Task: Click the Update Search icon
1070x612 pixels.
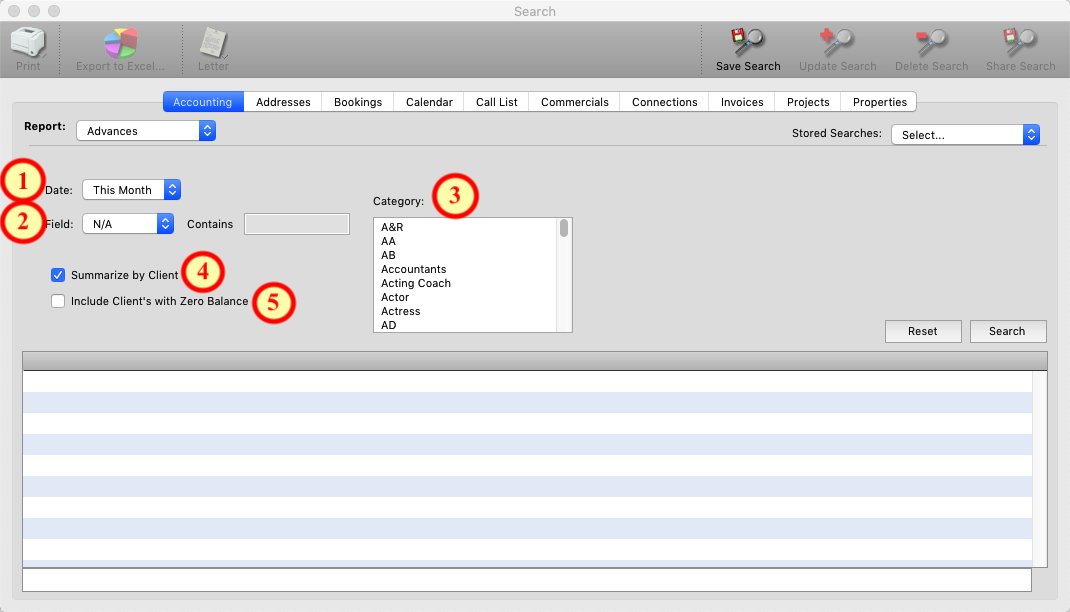Action: coord(837,43)
